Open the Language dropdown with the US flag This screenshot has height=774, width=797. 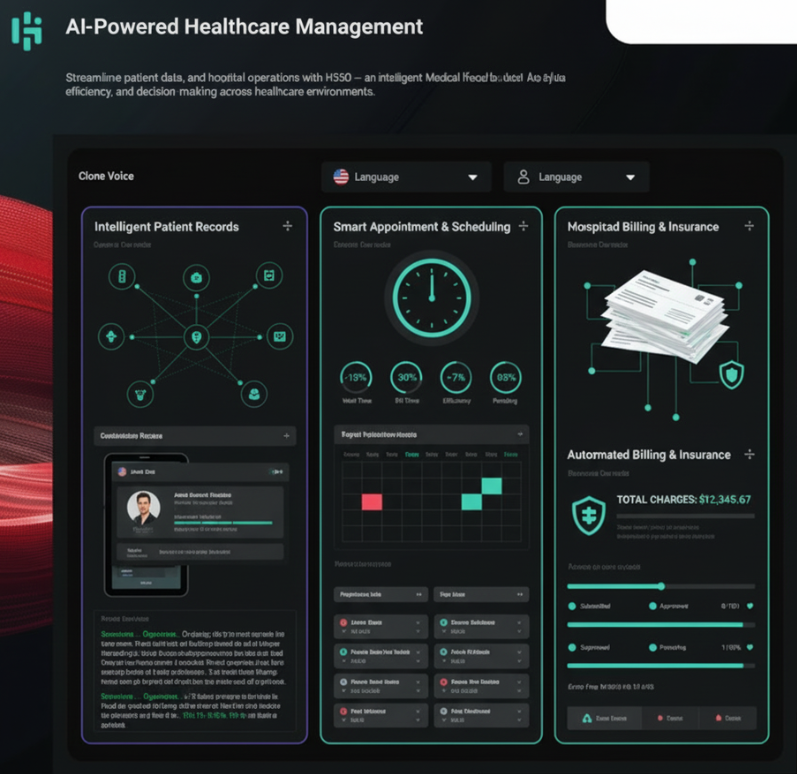406,177
